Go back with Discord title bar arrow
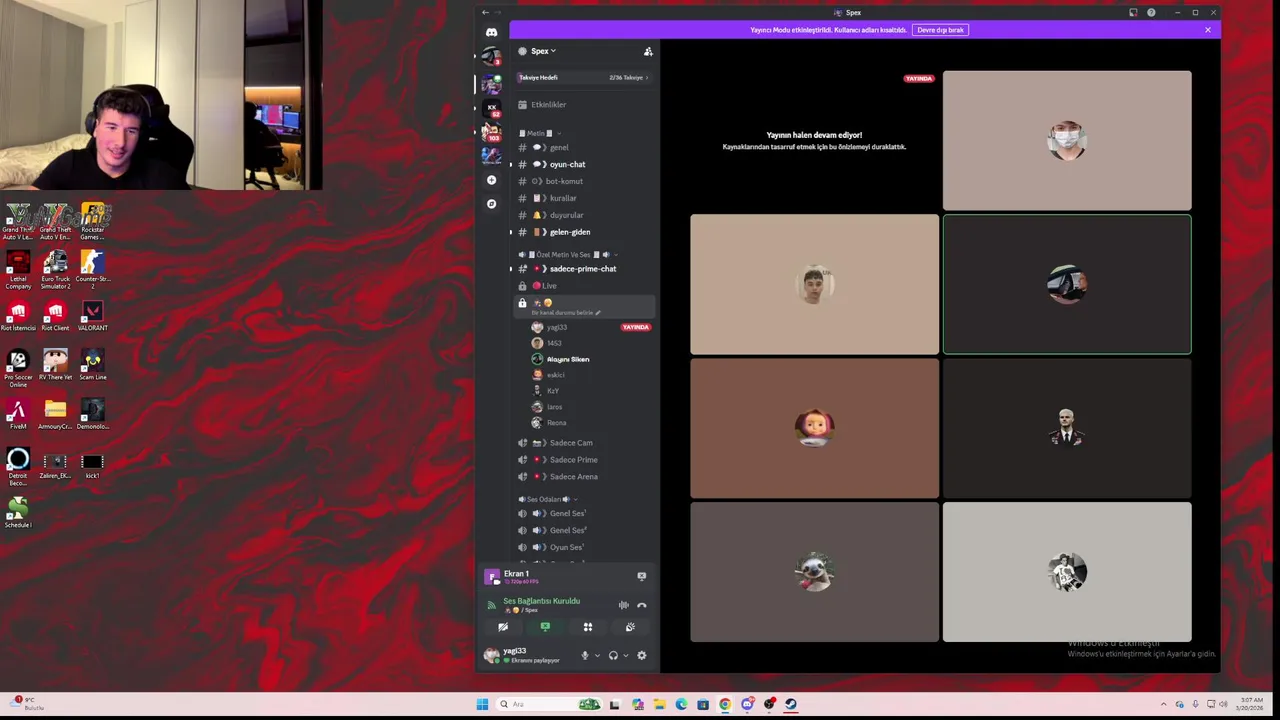 tap(485, 13)
